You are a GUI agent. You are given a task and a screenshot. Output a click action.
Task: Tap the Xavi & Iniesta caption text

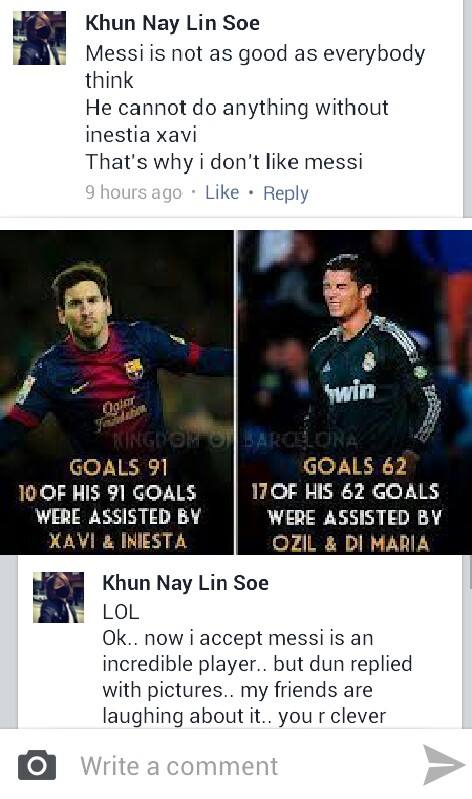[x=118, y=541]
